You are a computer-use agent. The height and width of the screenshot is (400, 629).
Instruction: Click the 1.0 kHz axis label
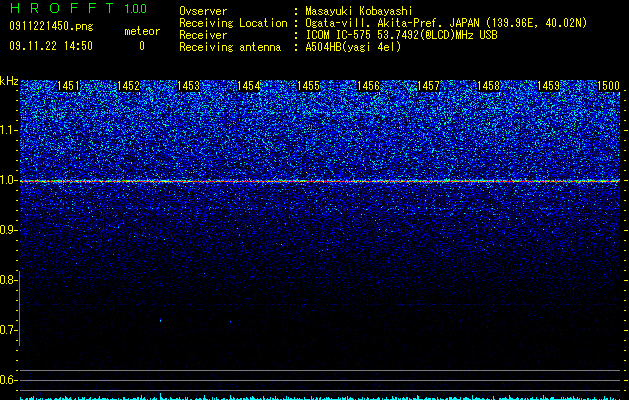(8, 181)
